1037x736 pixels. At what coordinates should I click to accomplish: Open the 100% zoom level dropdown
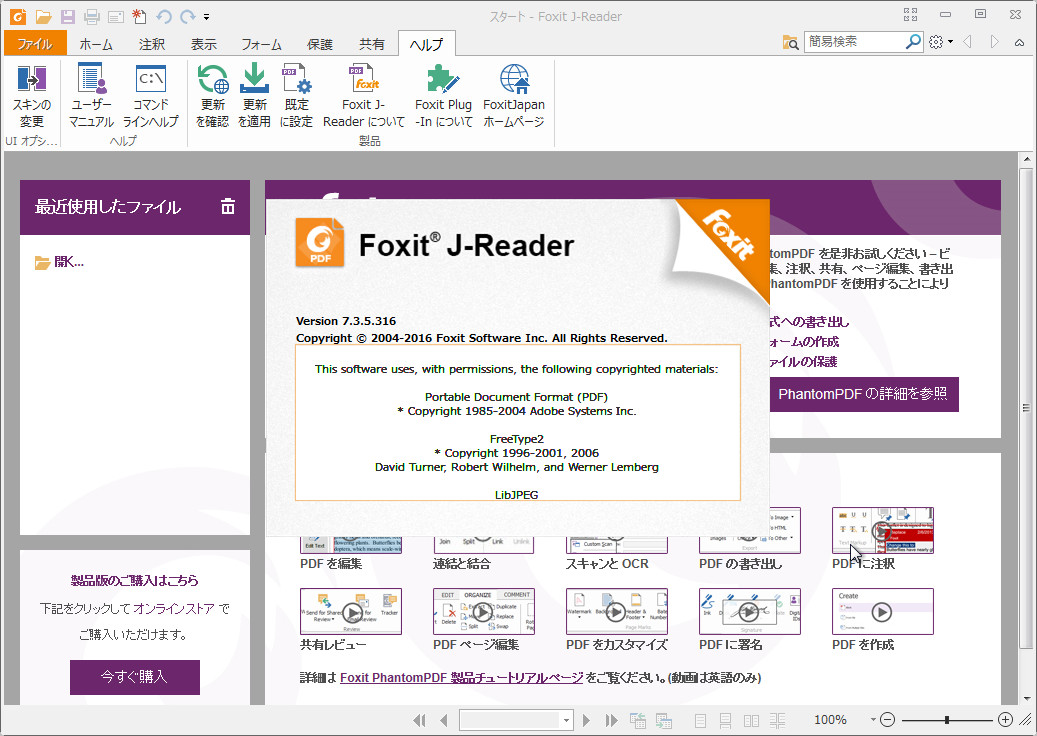pyautogui.click(x=873, y=719)
